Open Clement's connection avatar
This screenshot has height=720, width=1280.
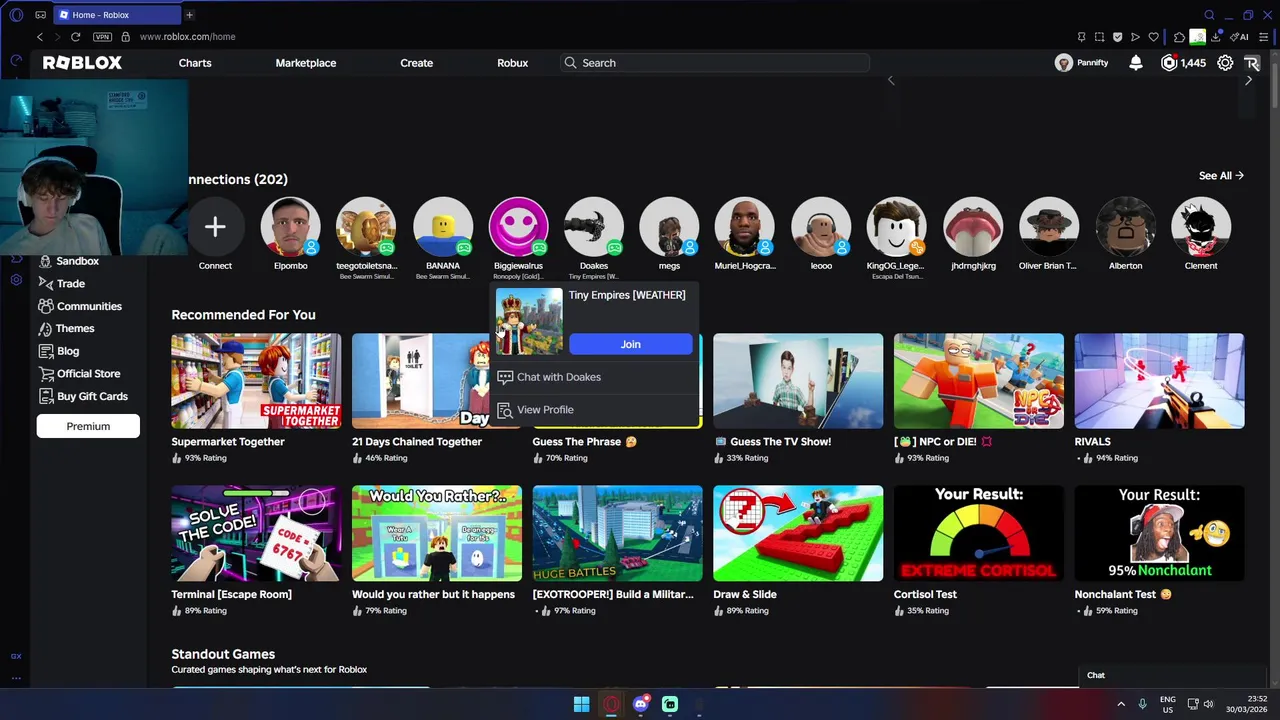click(x=1201, y=227)
